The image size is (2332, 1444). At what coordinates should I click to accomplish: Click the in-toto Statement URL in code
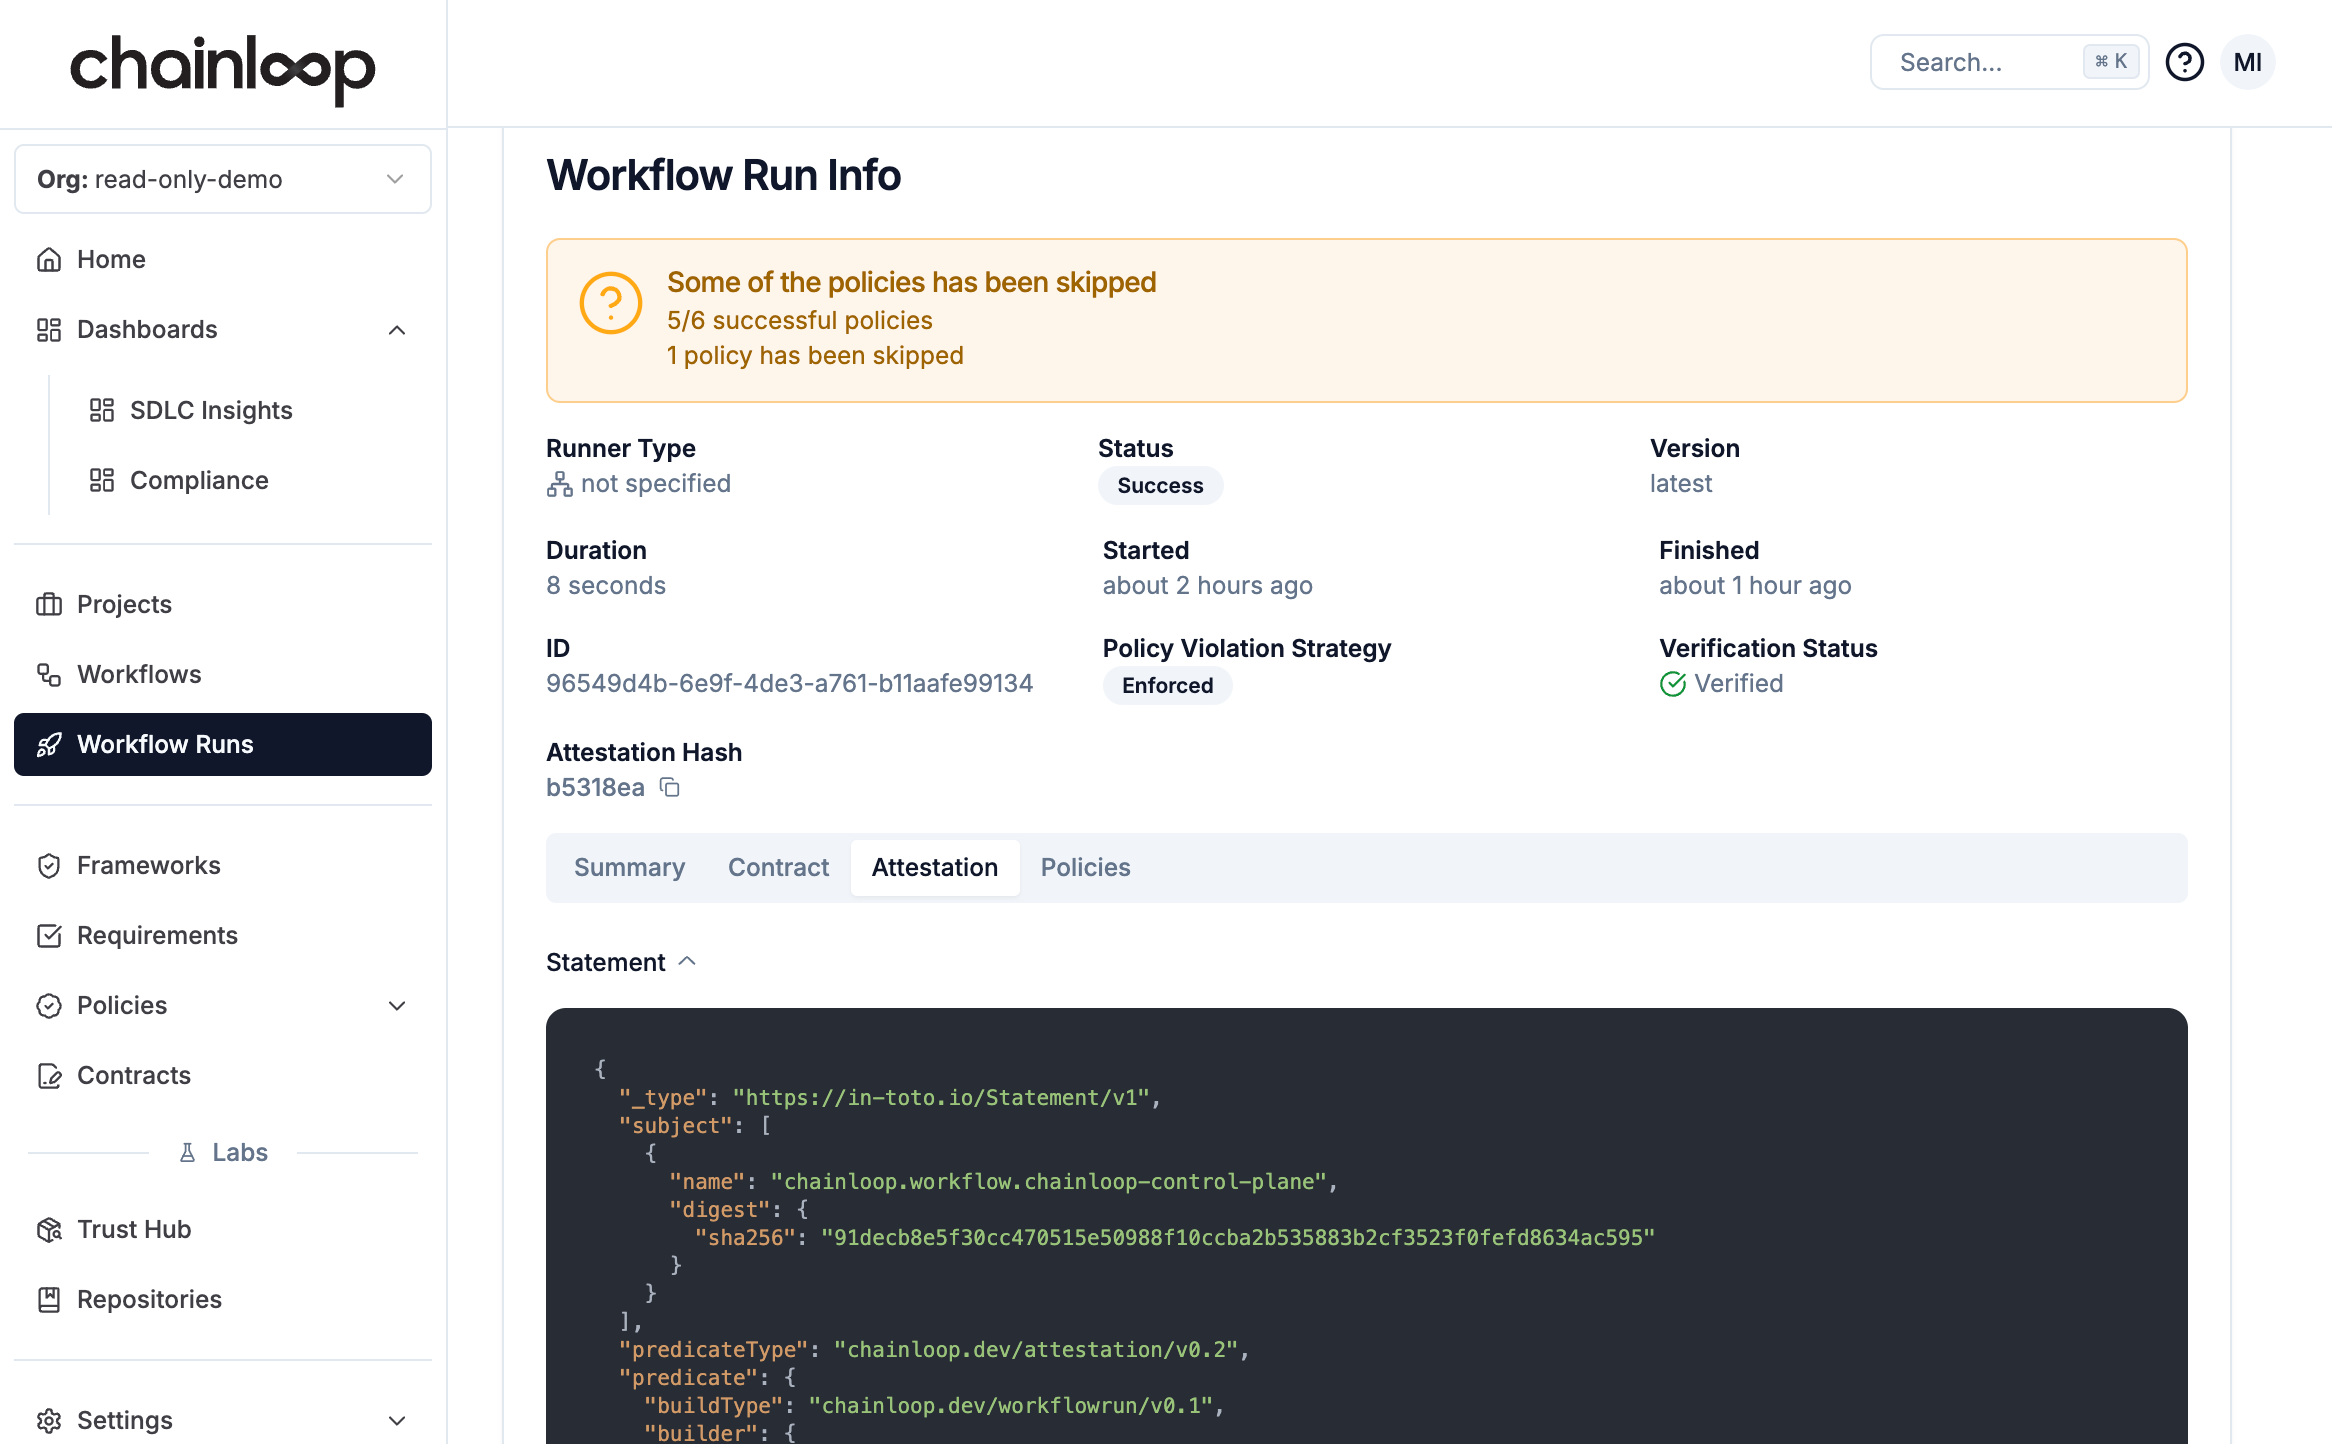[x=941, y=1097]
